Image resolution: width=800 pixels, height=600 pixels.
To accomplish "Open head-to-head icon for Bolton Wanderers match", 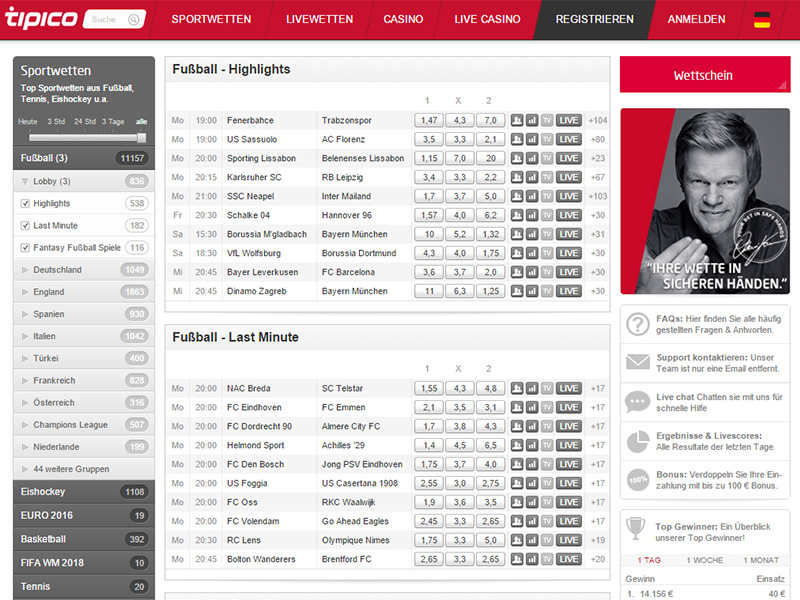I will tap(517, 559).
